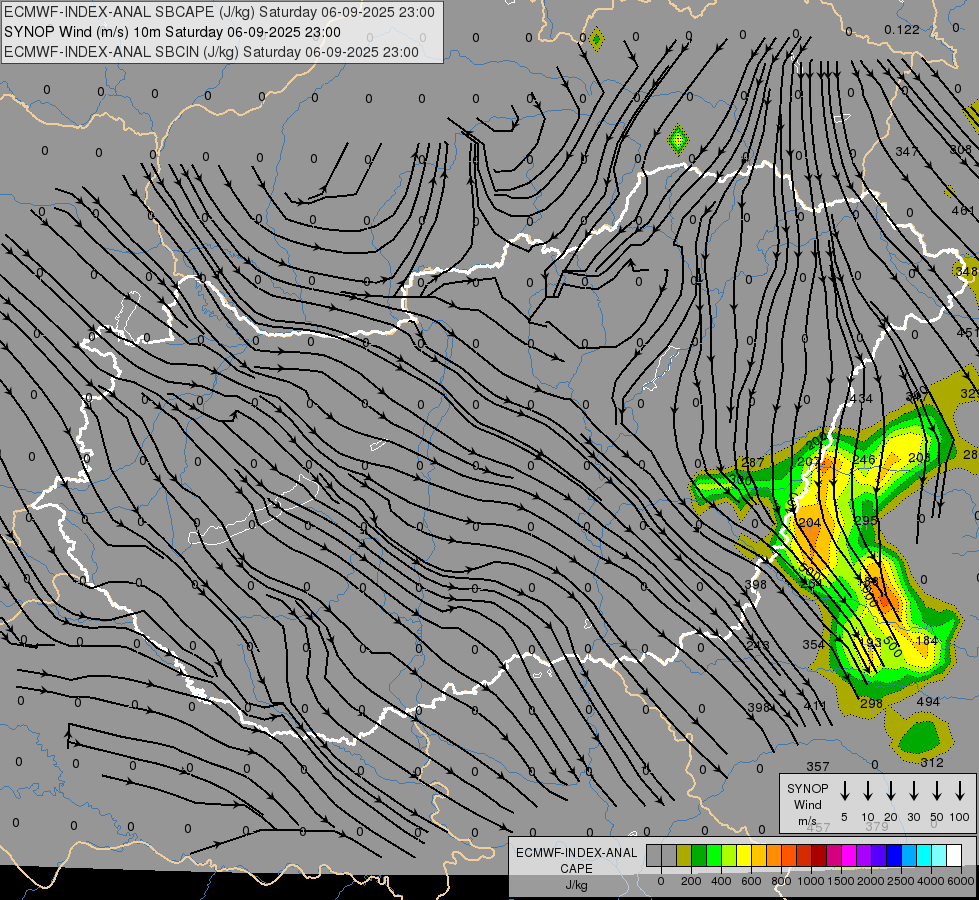Click the 461 value on the map
Viewport: 979px width, 900px height.
(x=962, y=211)
